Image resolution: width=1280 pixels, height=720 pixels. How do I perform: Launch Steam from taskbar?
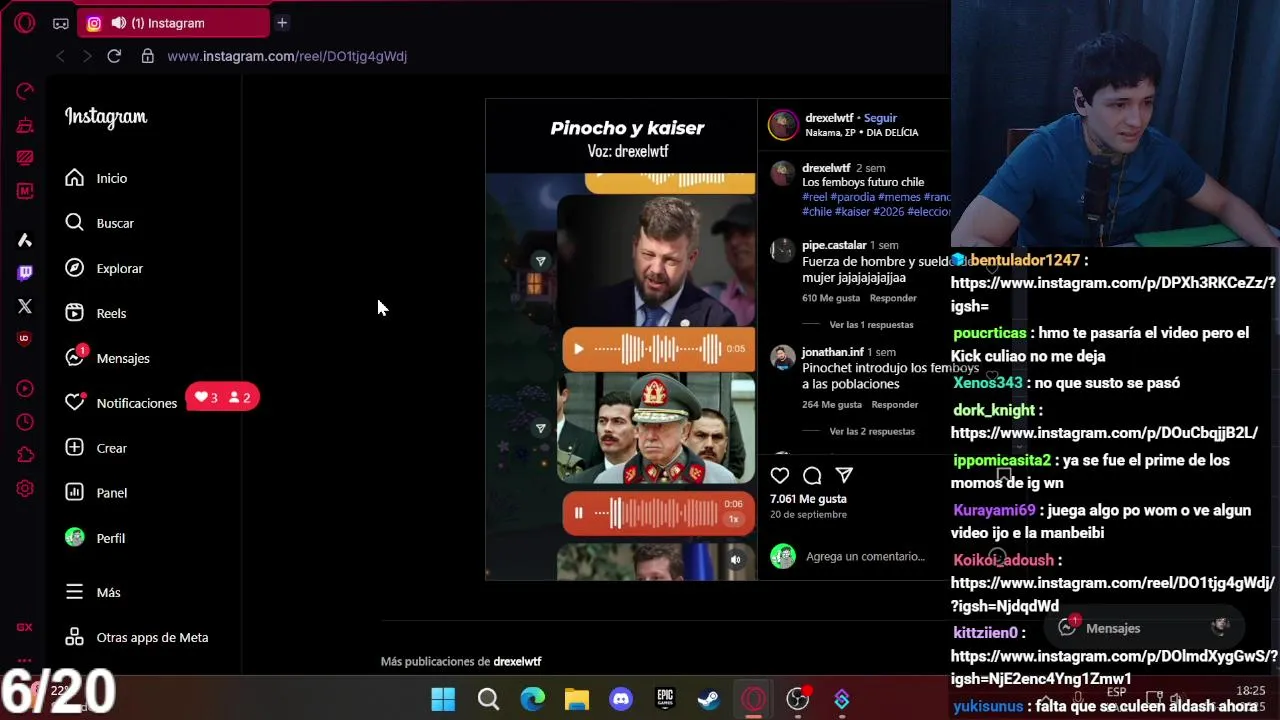pyautogui.click(x=709, y=699)
